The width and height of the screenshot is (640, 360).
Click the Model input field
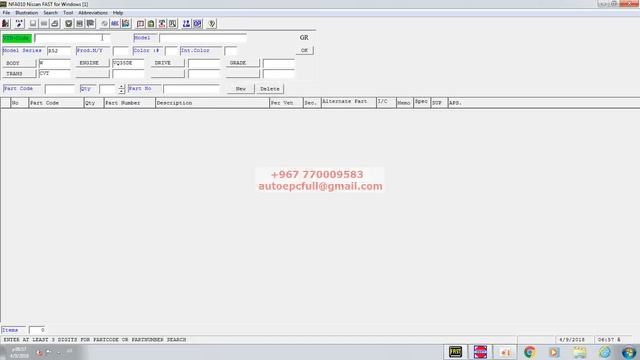click(x=203, y=38)
